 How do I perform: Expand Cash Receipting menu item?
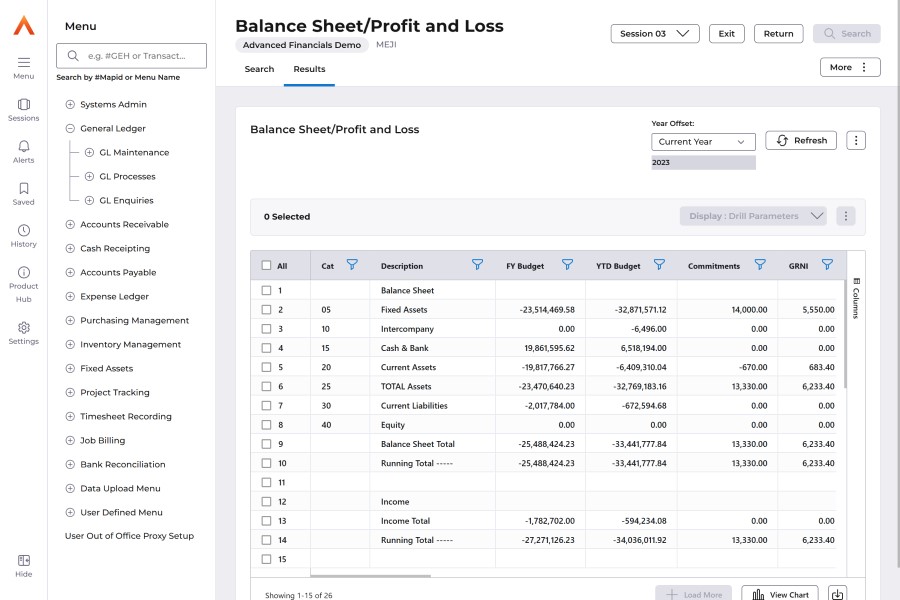coord(70,249)
